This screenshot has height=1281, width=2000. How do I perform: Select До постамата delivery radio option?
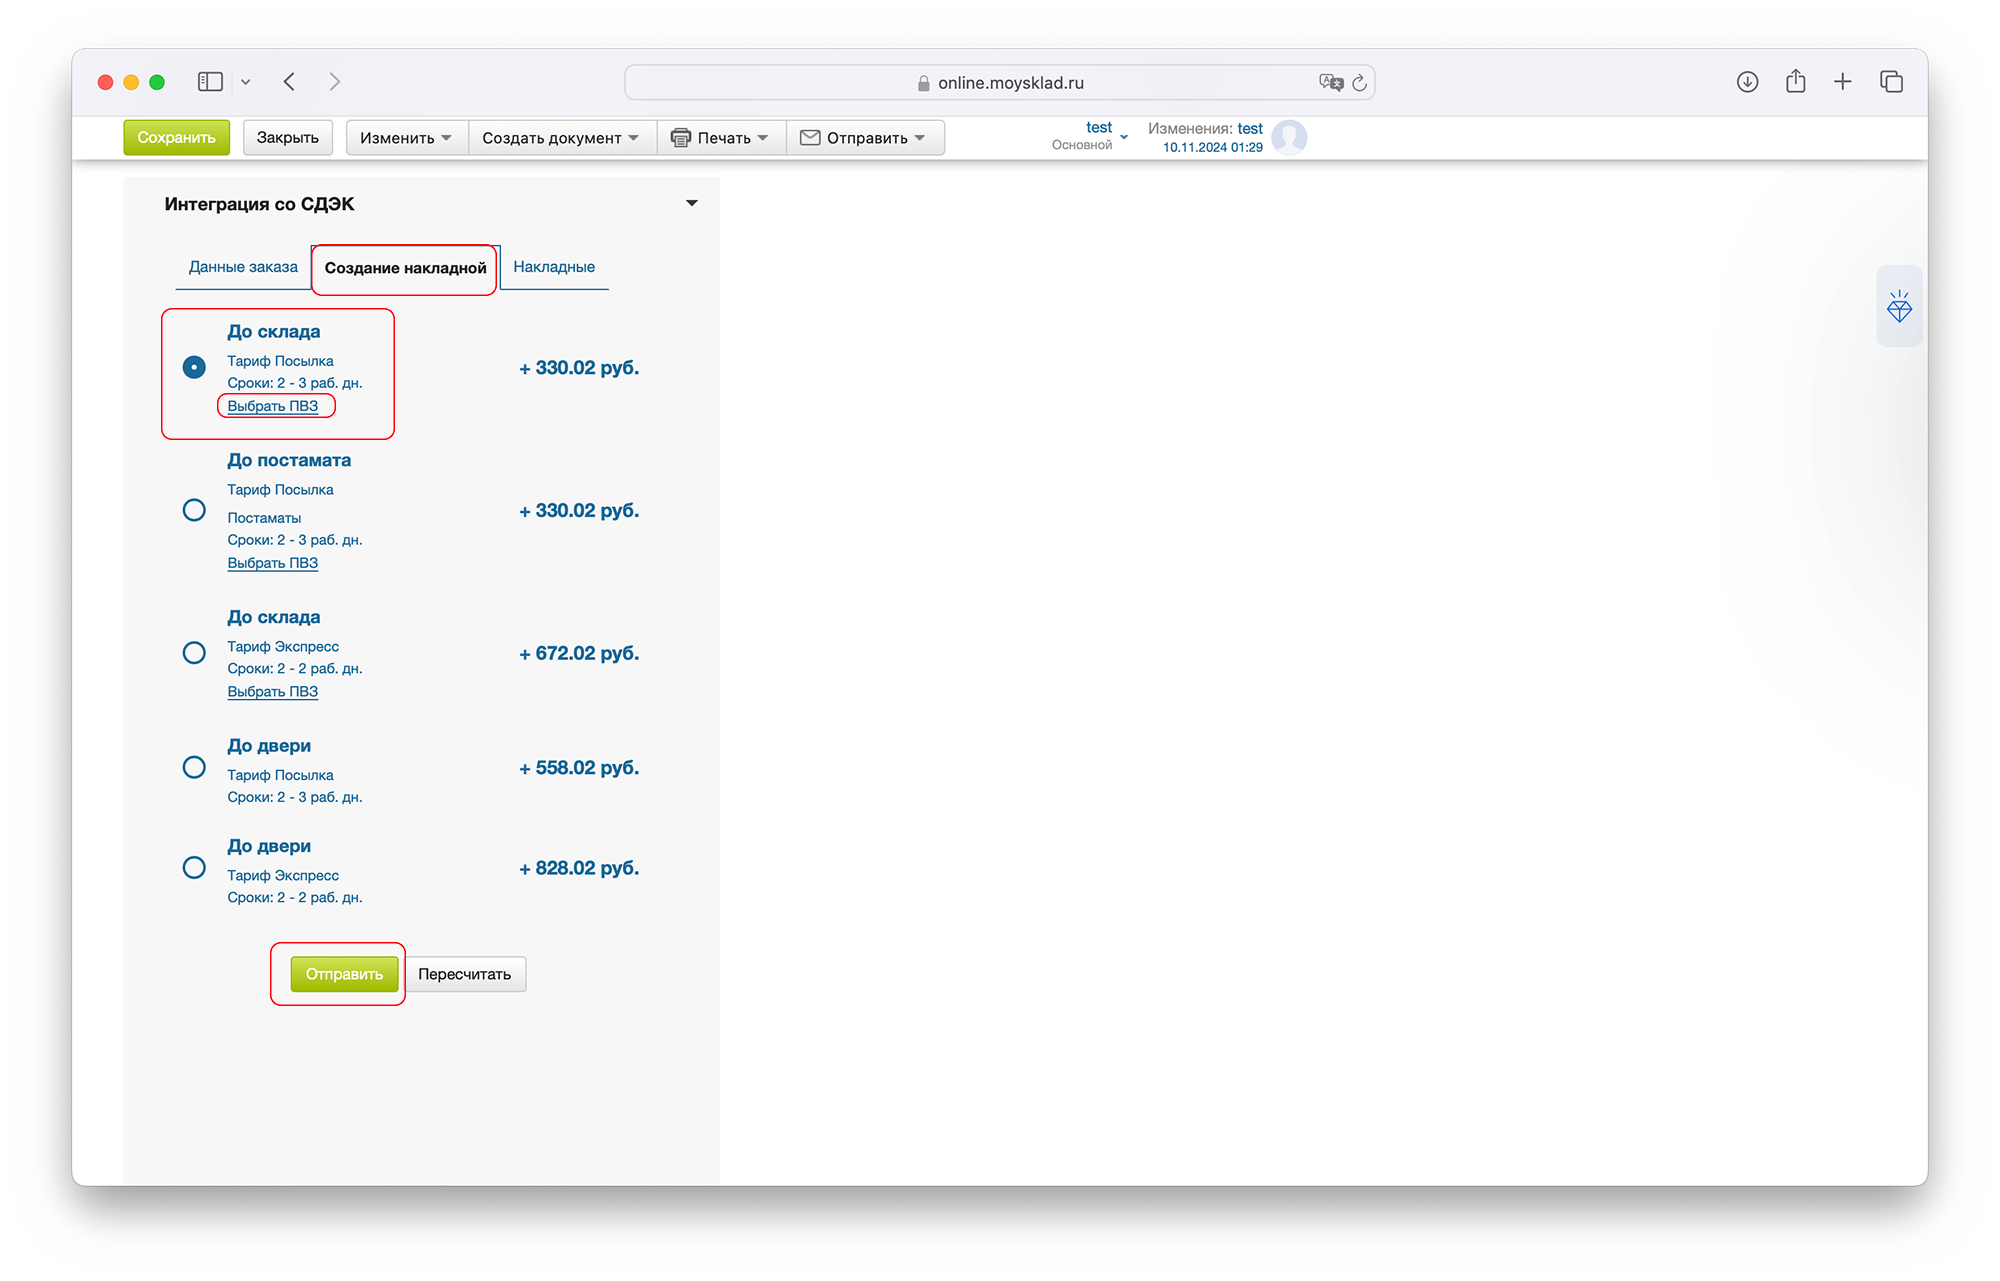[x=194, y=510]
